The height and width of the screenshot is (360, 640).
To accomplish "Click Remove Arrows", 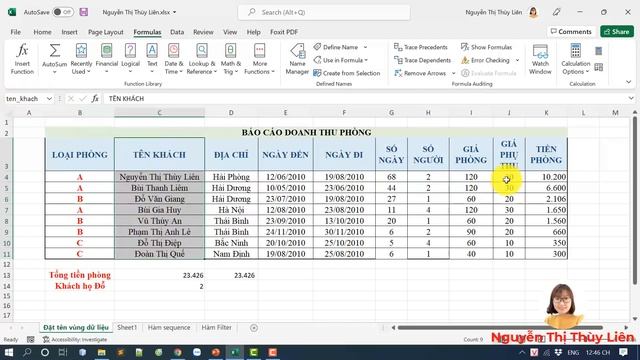I will point(420,73).
